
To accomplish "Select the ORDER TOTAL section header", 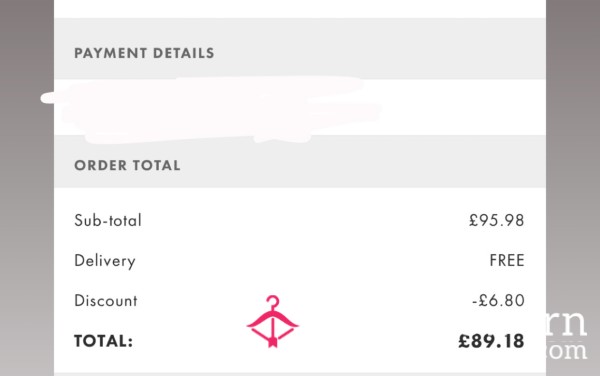I will (127, 165).
